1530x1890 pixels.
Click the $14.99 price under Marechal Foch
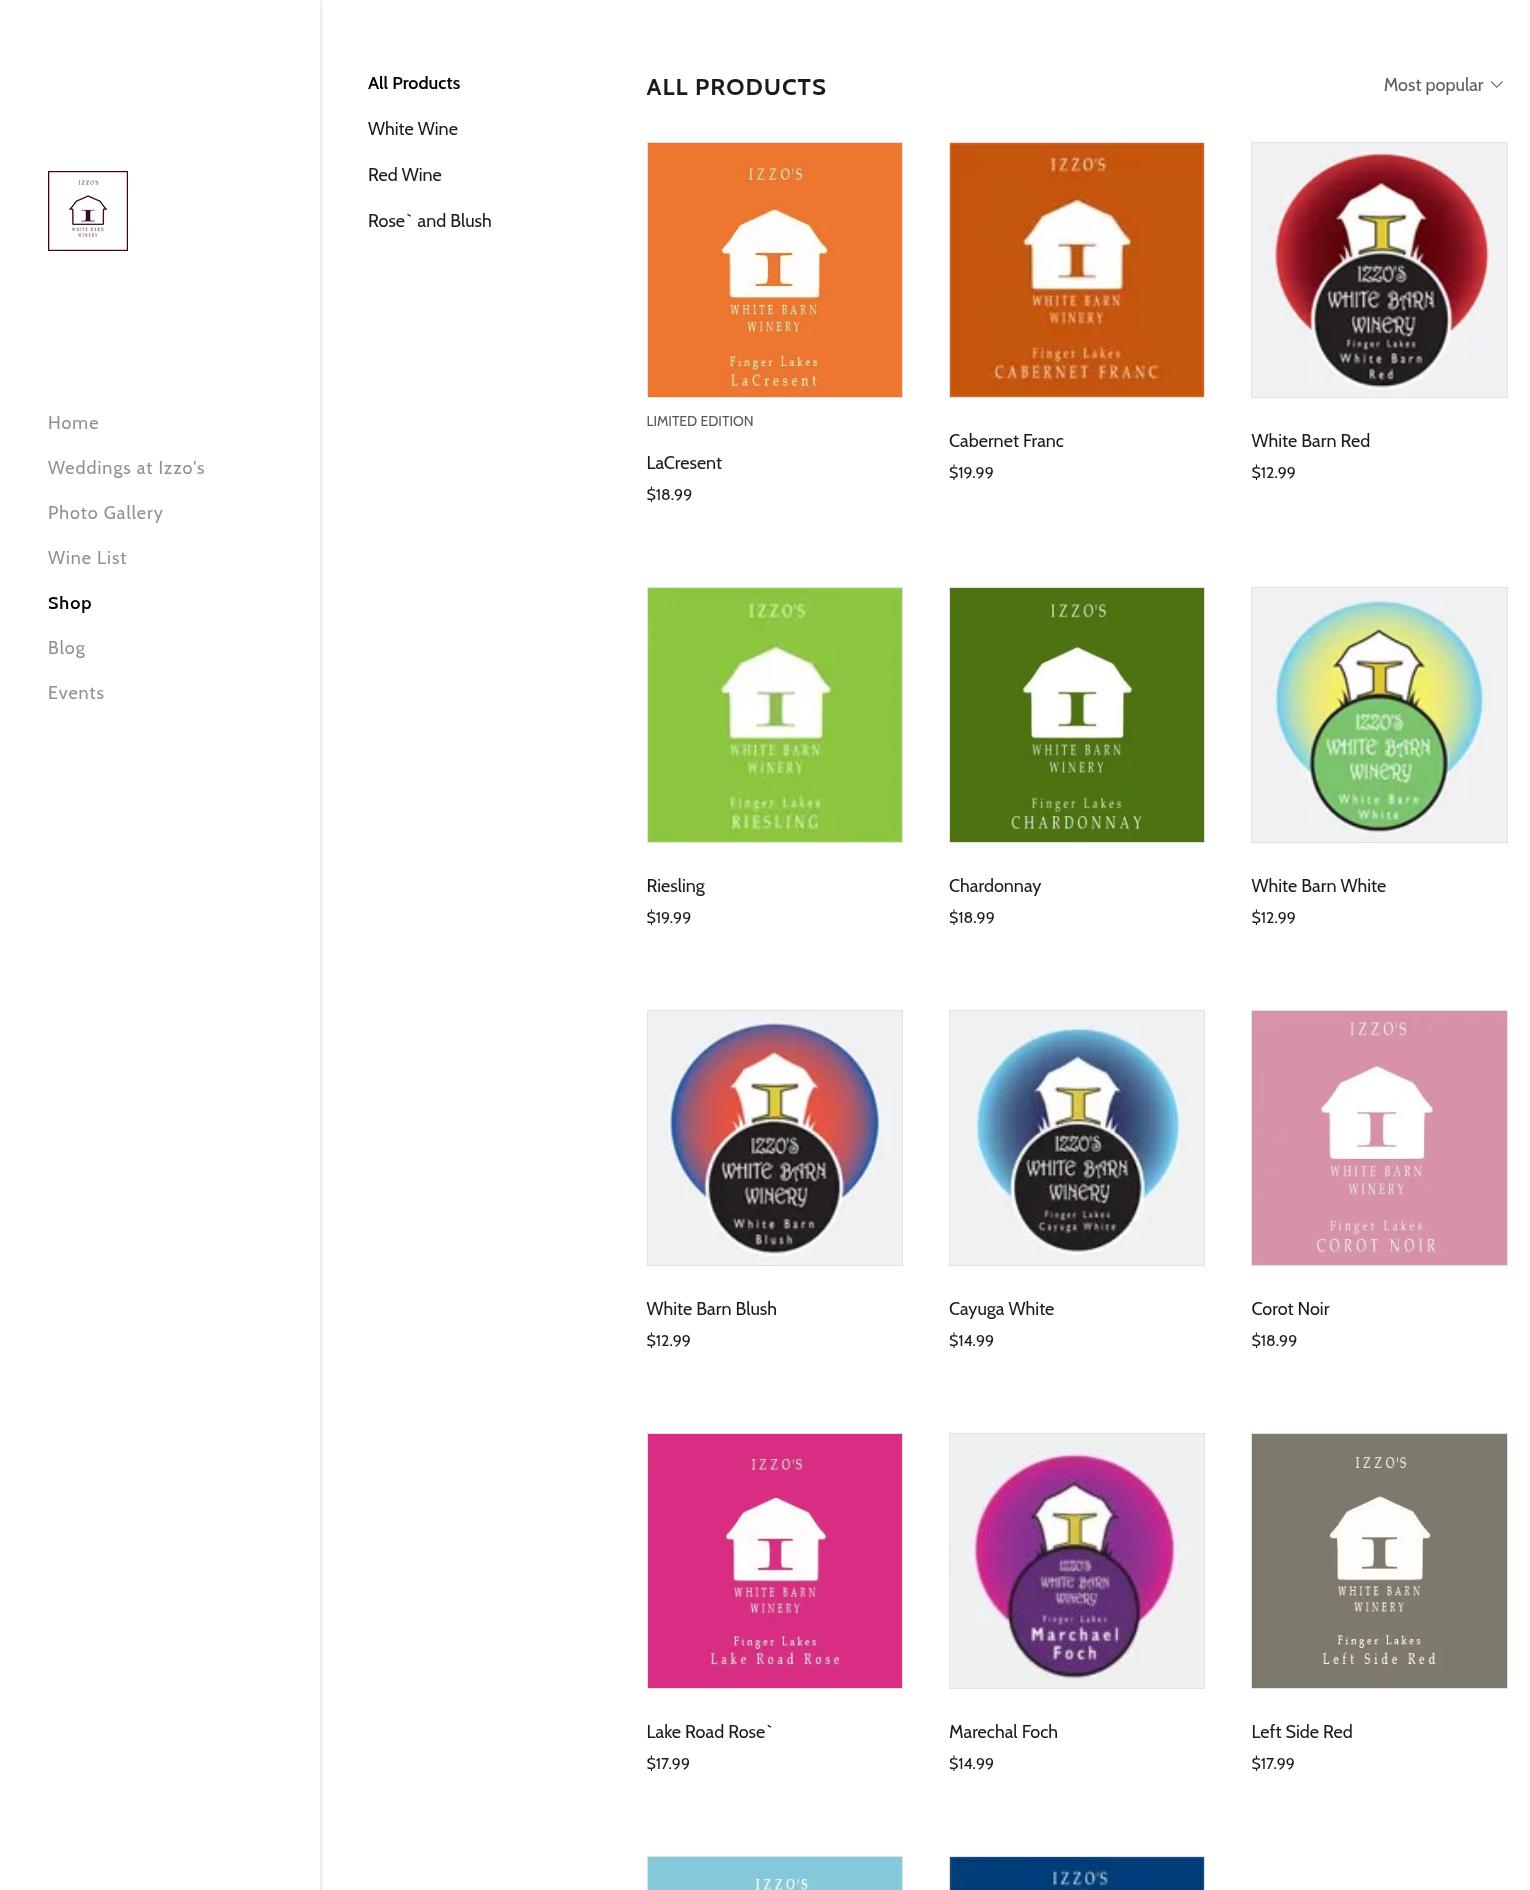click(971, 1764)
